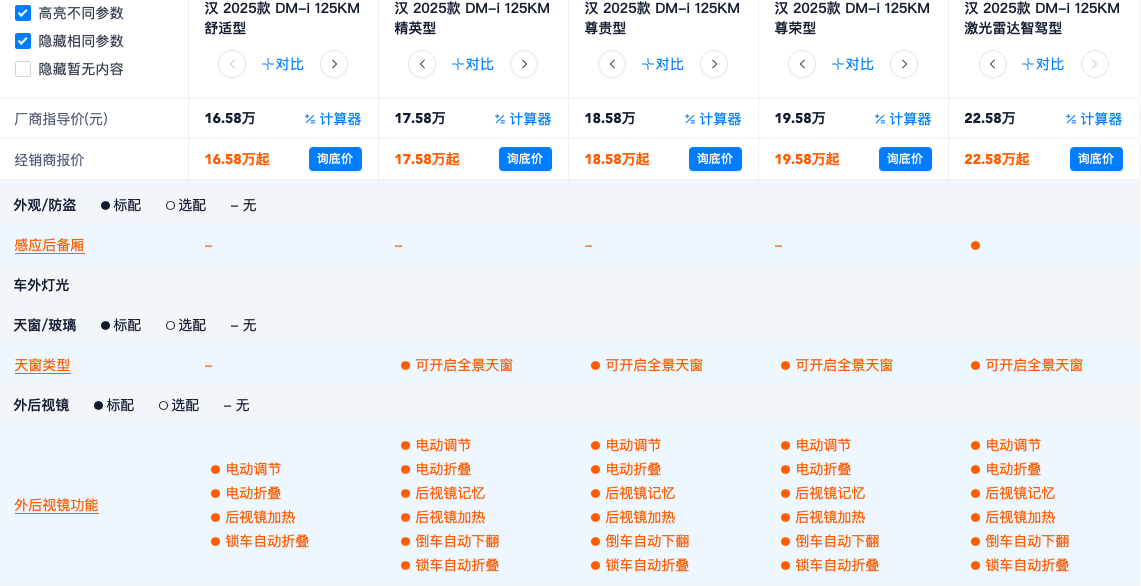Click the 18.58万起 dealer price

click(x=616, y=159)
